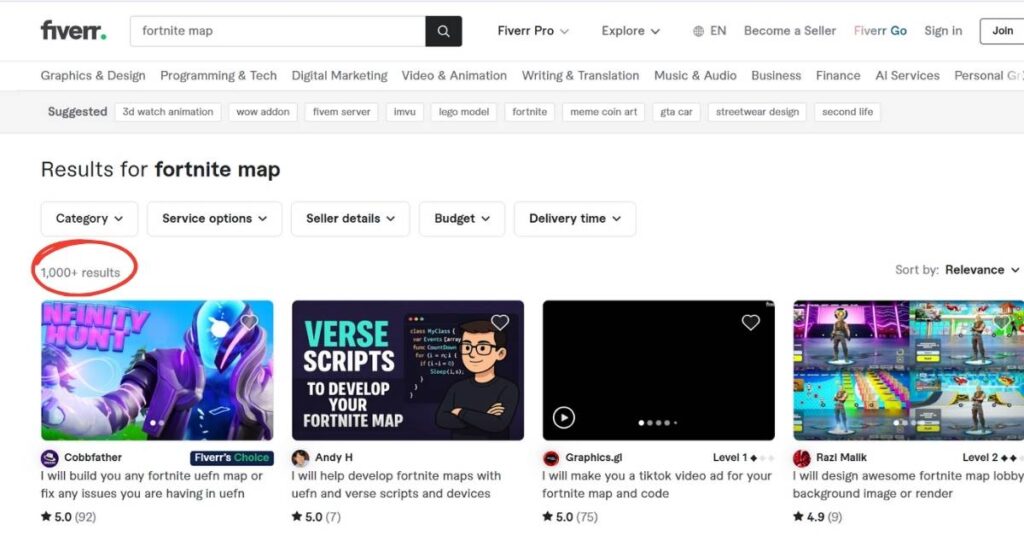The width and height of the screenshot is (1024, 536).
Task: Click the Fiverr logo
Action: [x=73, y=31]
